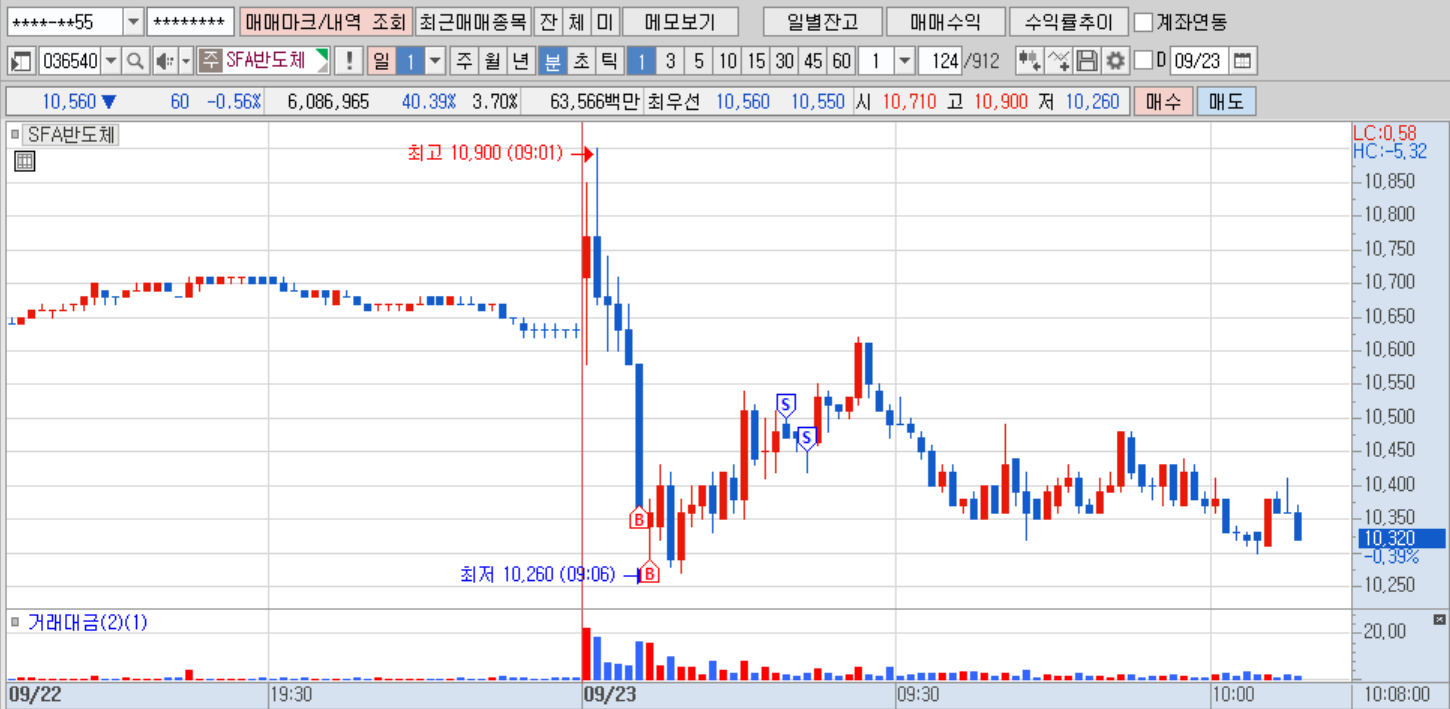Open the 일별잔고 button

pos(821,21)
